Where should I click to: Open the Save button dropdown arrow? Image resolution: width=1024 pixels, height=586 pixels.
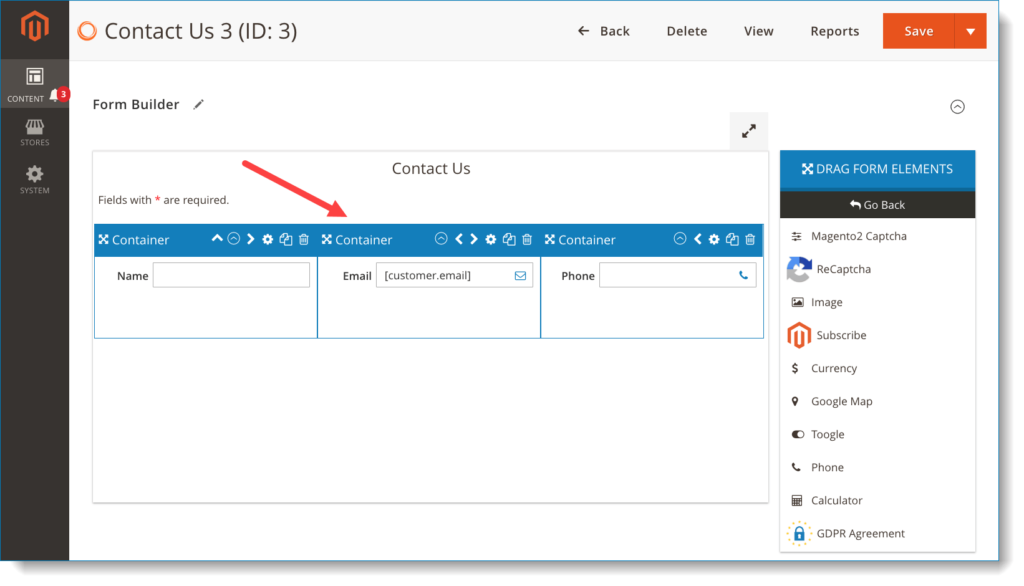pos(969,31)
